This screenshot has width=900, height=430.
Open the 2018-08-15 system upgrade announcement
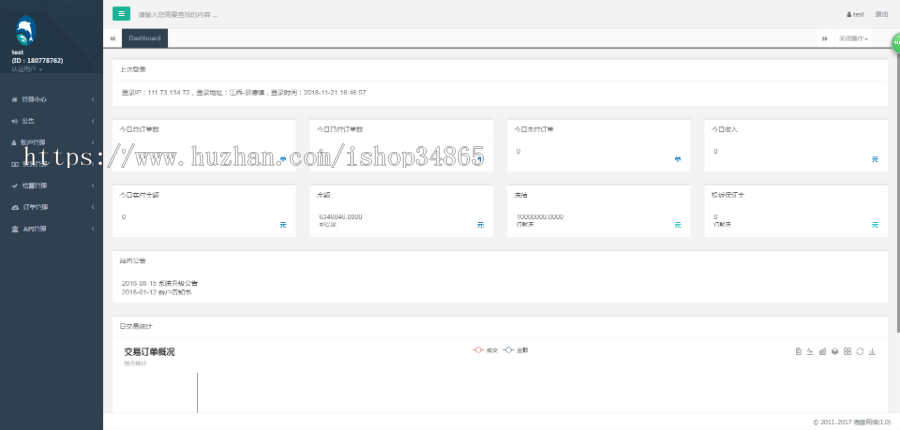point(160,283)
